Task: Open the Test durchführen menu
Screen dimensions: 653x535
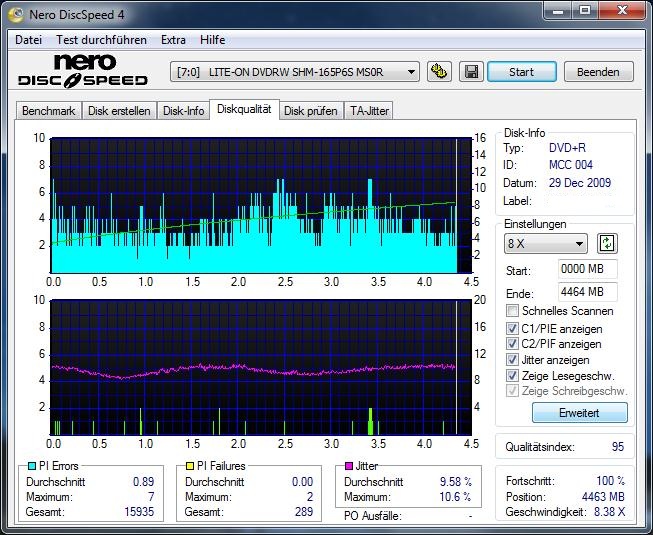Action: [x=101, y=40]
